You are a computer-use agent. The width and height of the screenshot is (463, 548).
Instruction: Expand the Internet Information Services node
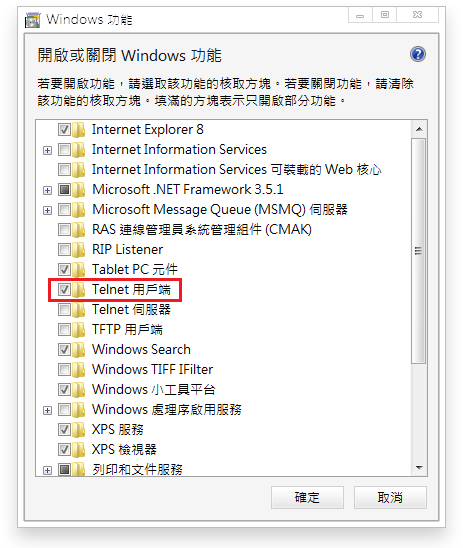(48, 151)
